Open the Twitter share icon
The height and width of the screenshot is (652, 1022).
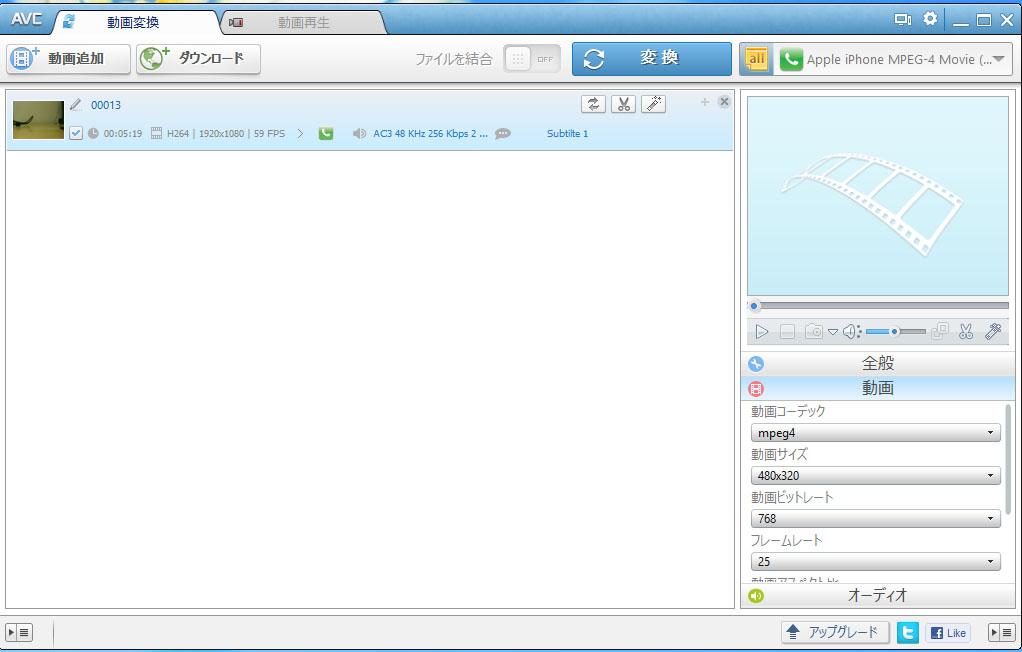click(x=907, y=632)
